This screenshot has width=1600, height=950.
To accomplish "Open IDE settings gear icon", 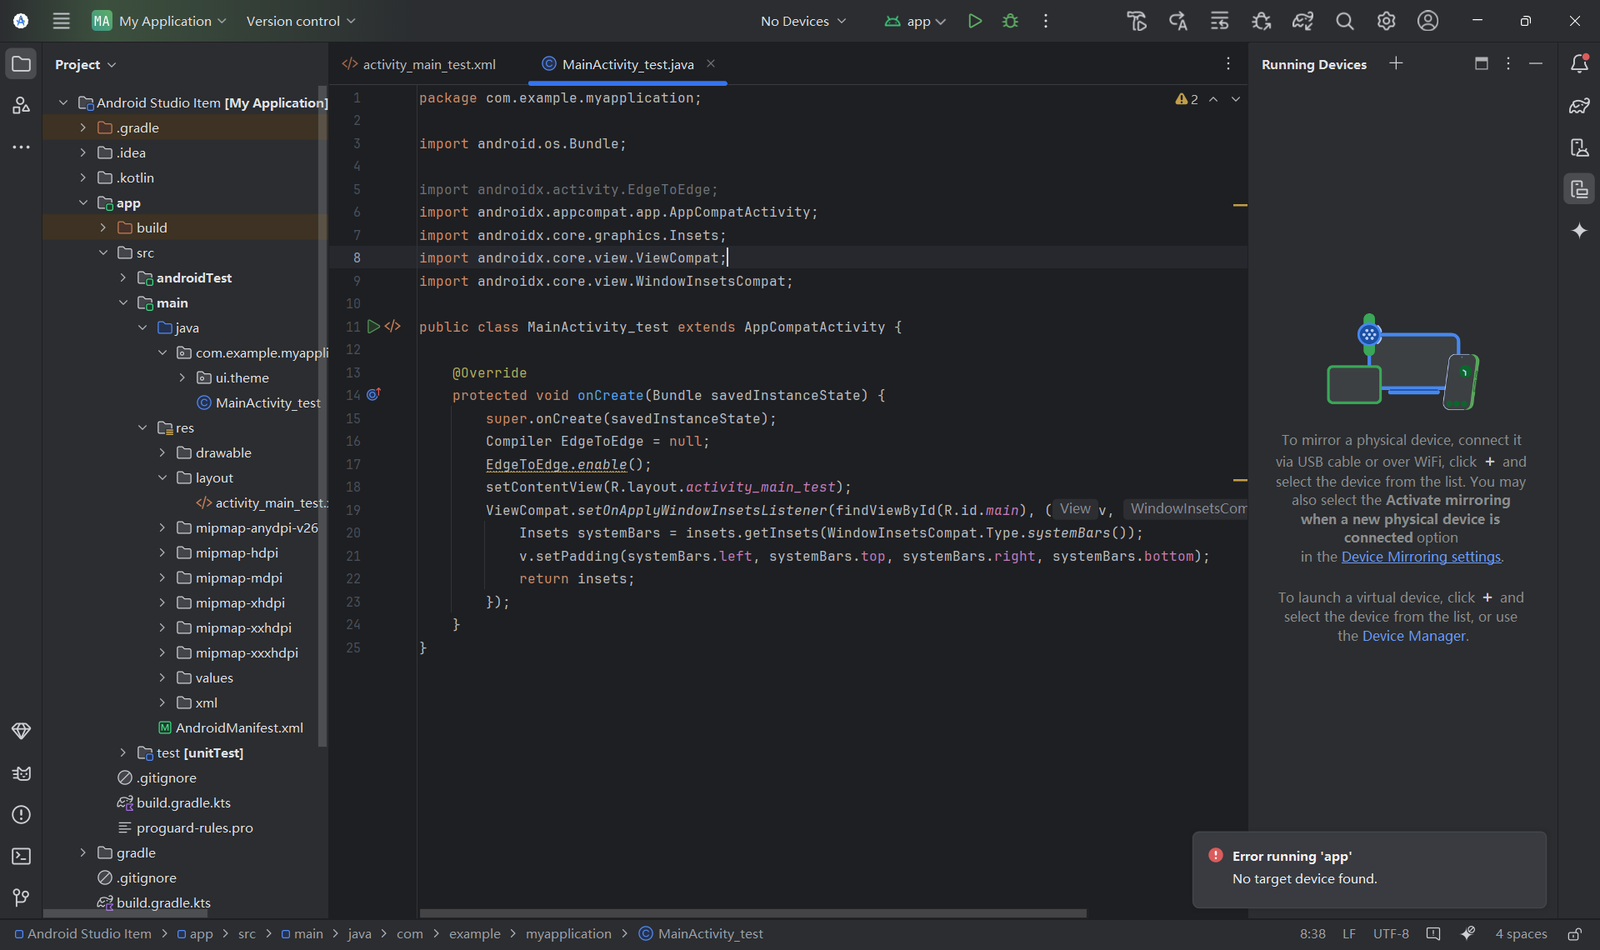I will (x=1386, y=21).
